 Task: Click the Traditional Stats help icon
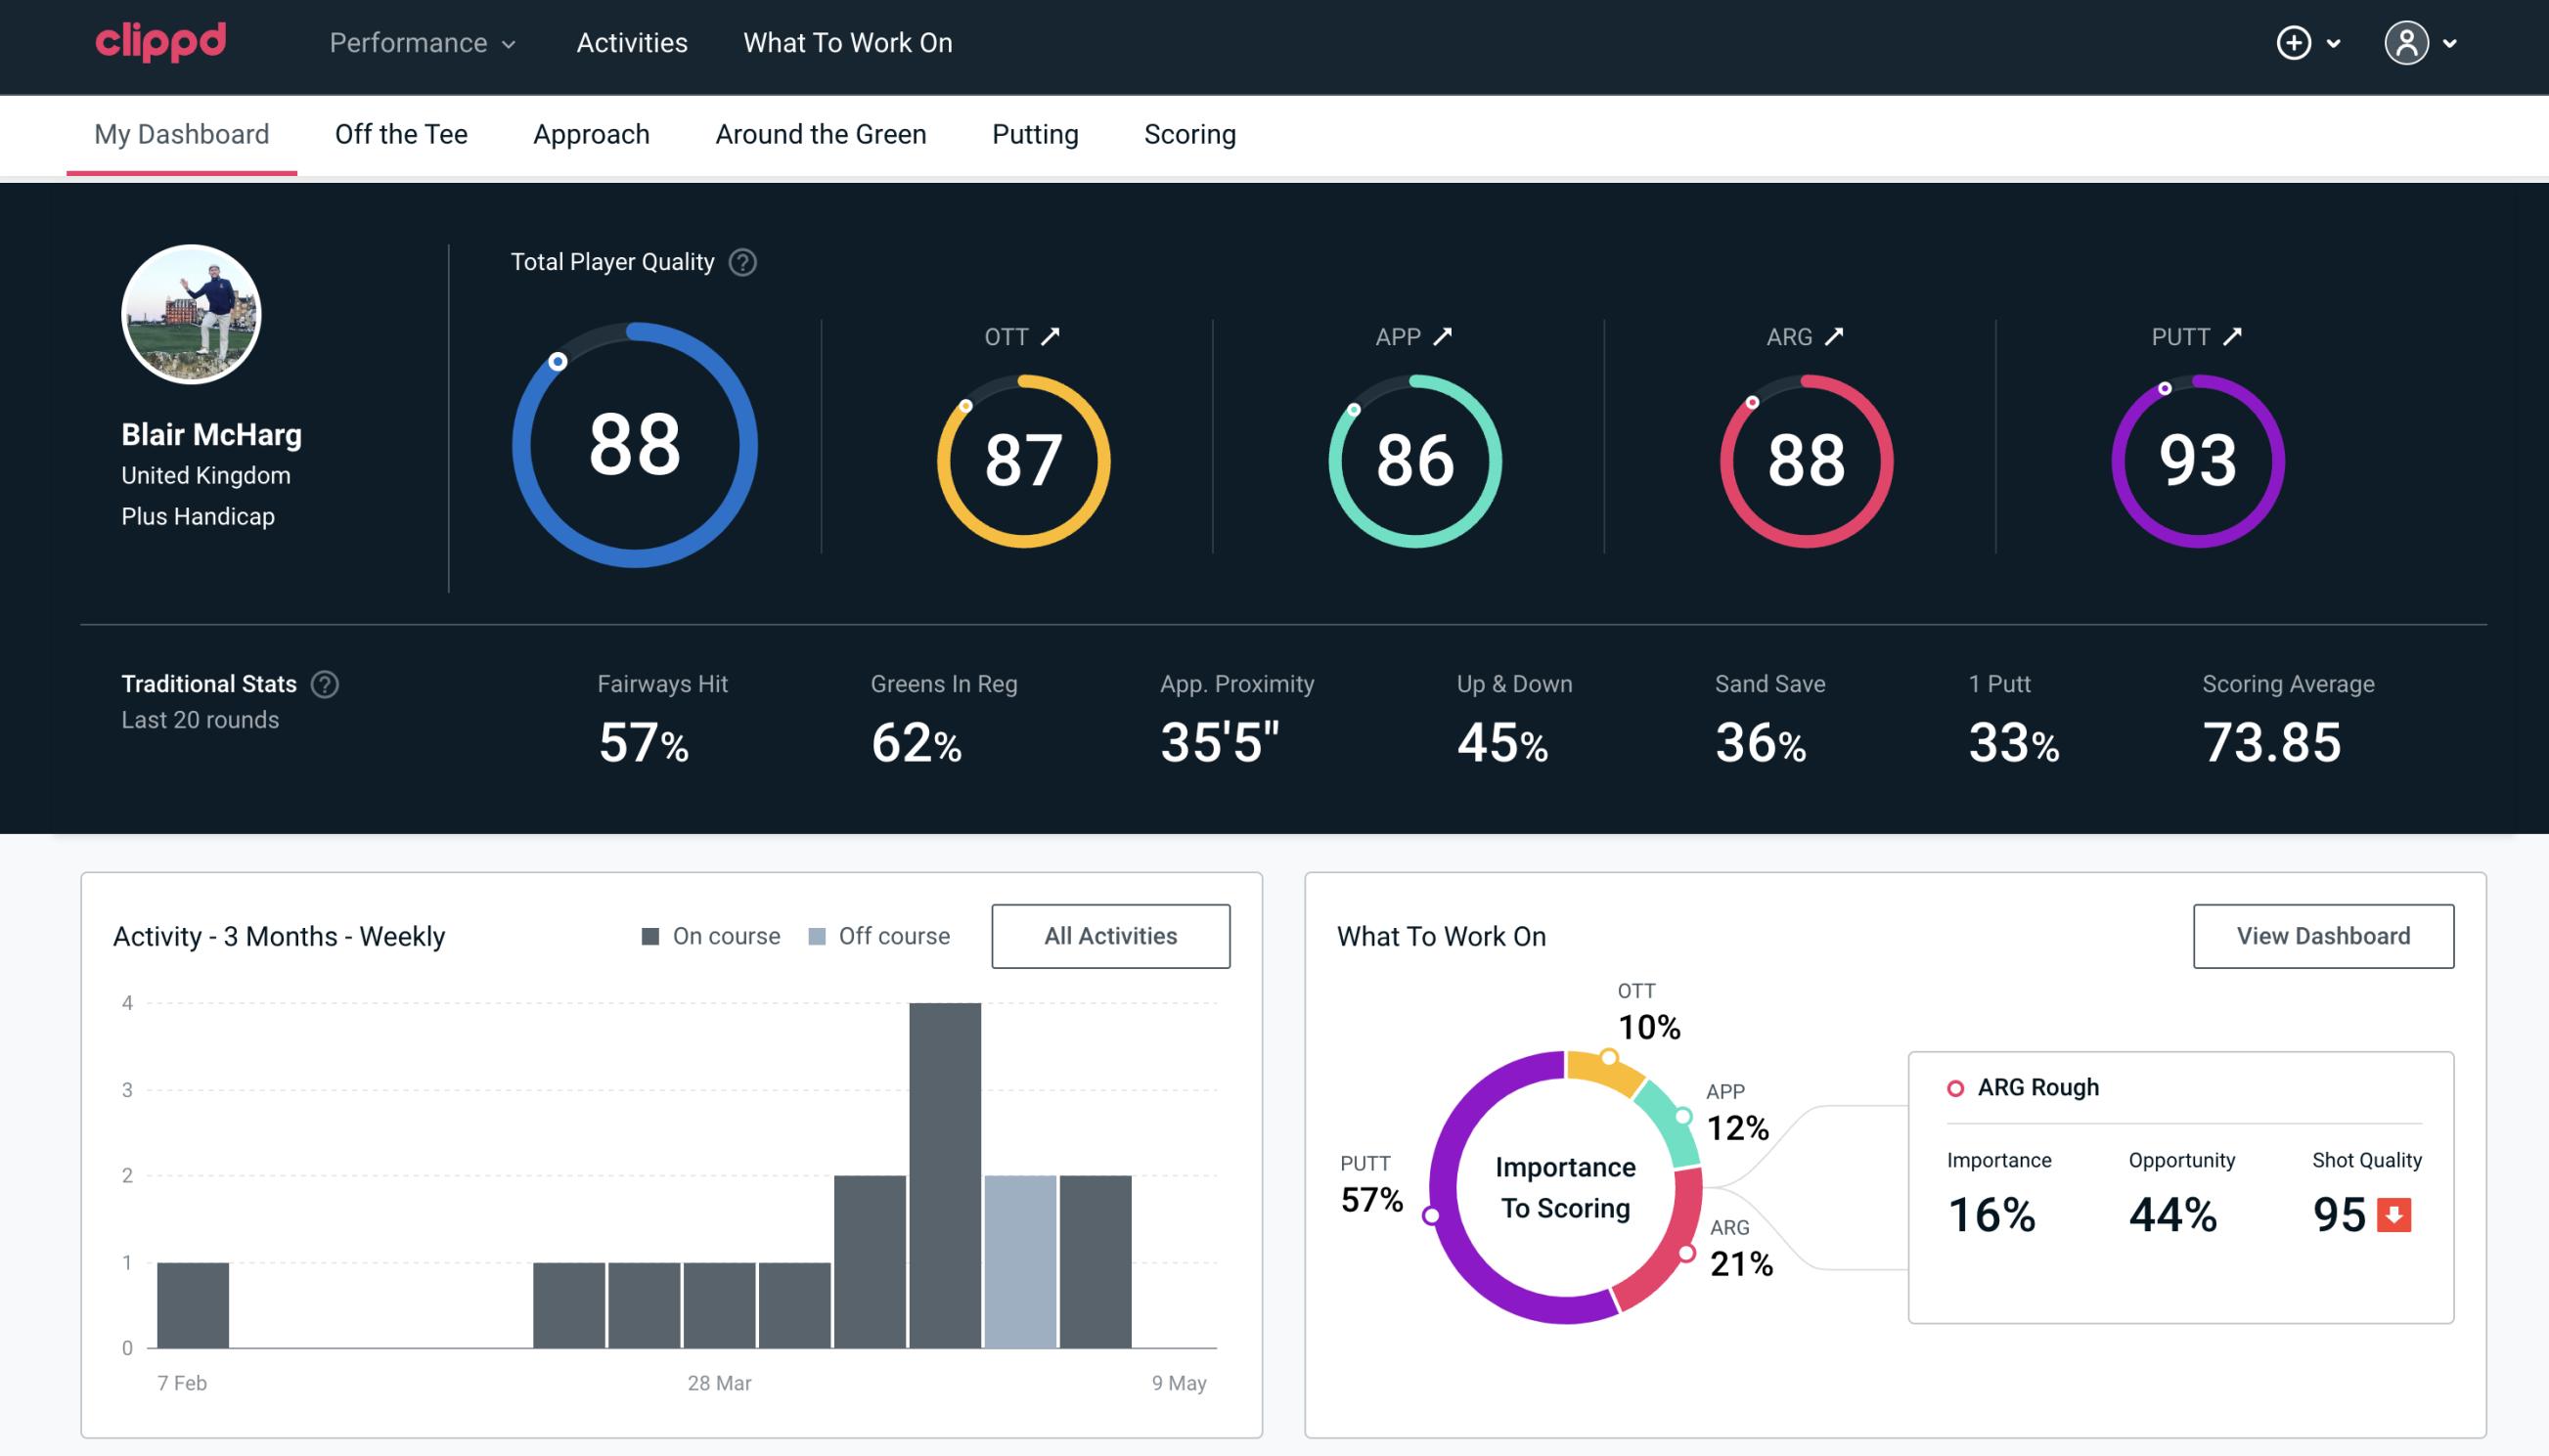click(326, 683)
